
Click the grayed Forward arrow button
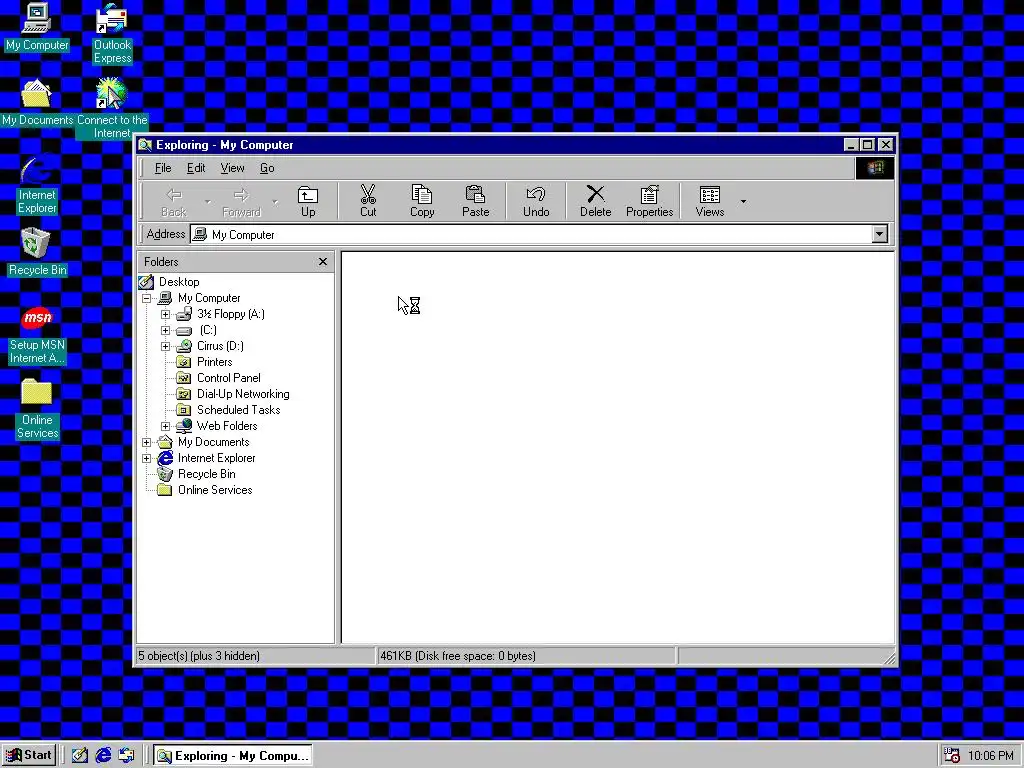[x=241, y=201]
